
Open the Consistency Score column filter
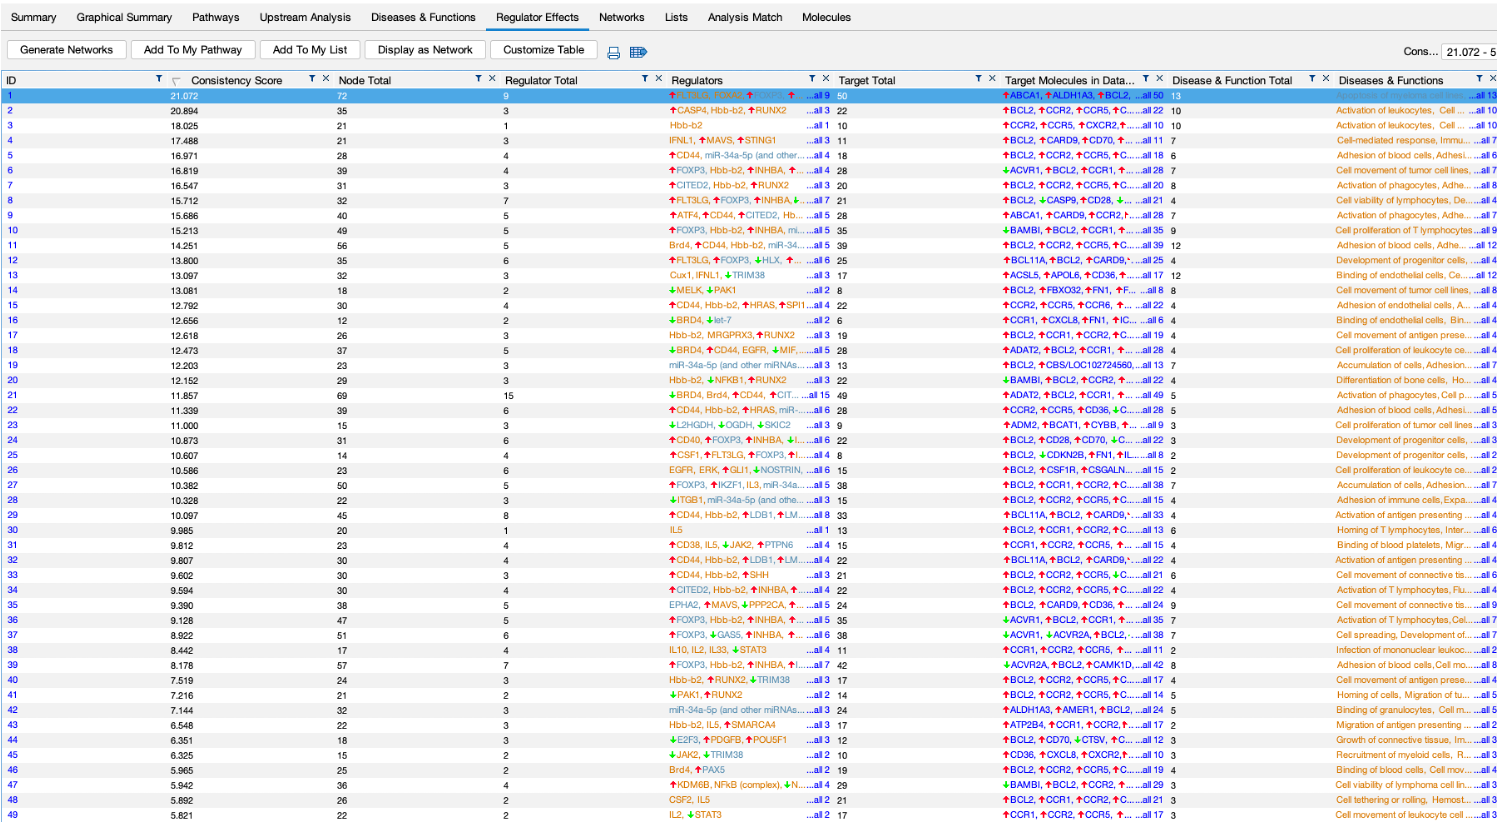[312, 79]
